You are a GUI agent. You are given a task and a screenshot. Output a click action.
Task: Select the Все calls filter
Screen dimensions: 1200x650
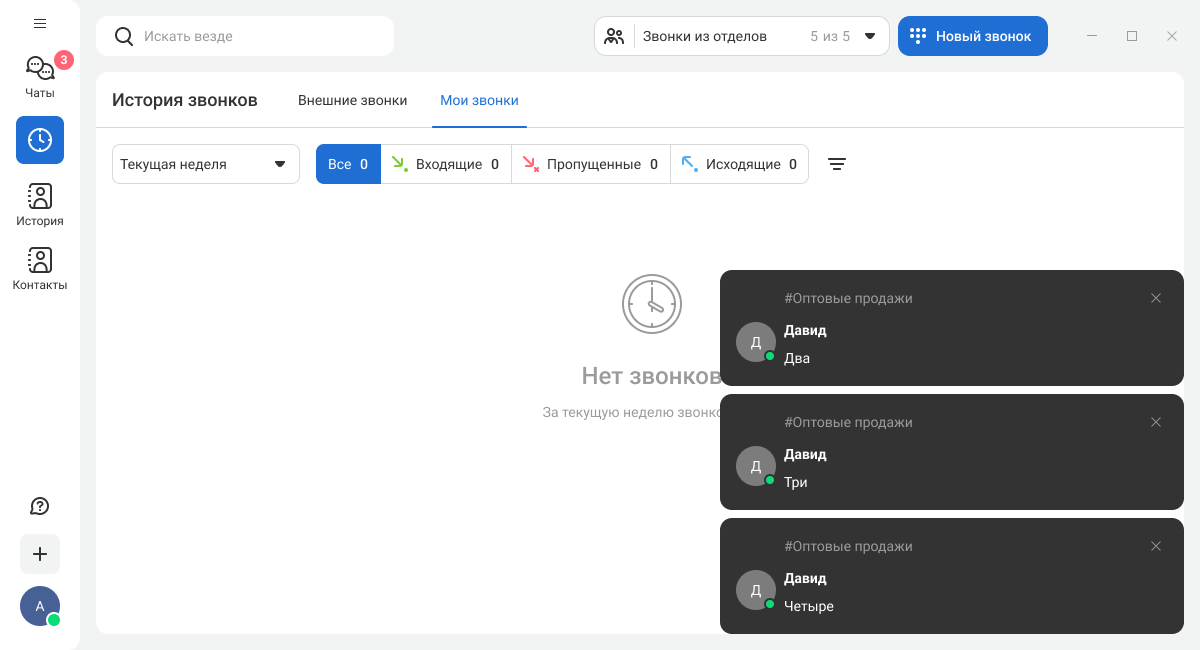coord(348,164)
